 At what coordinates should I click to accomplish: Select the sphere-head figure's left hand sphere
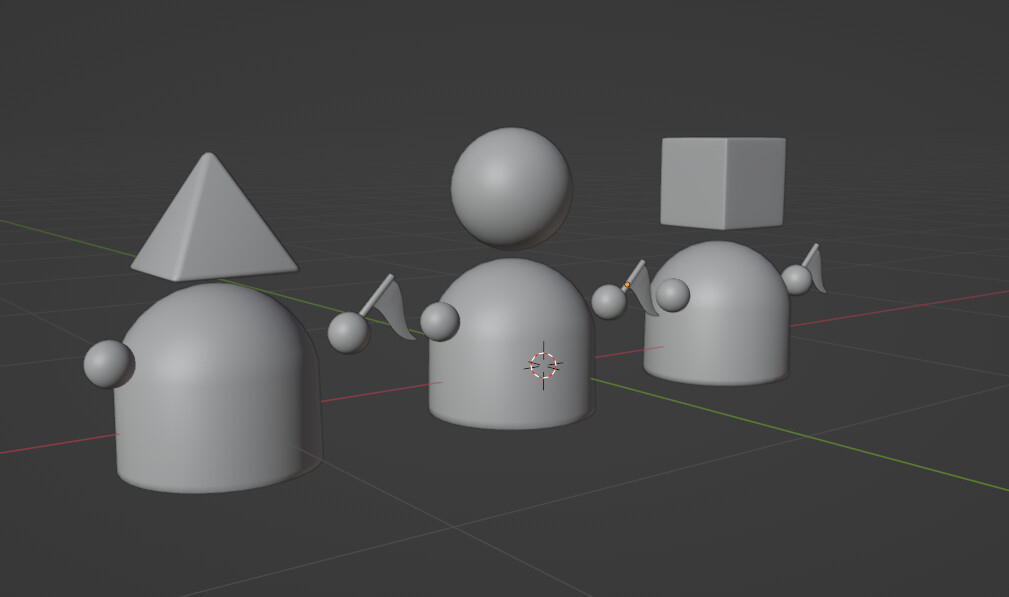tap(439, 321)
